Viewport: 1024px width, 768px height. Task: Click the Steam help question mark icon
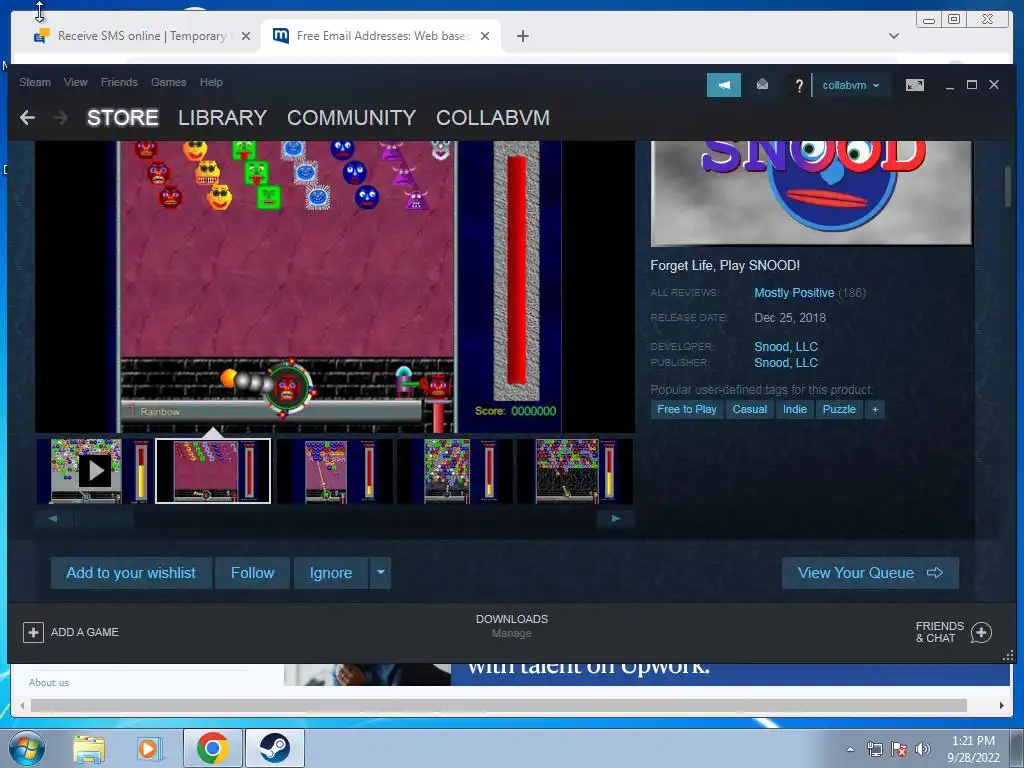click(x=799, y=86)
